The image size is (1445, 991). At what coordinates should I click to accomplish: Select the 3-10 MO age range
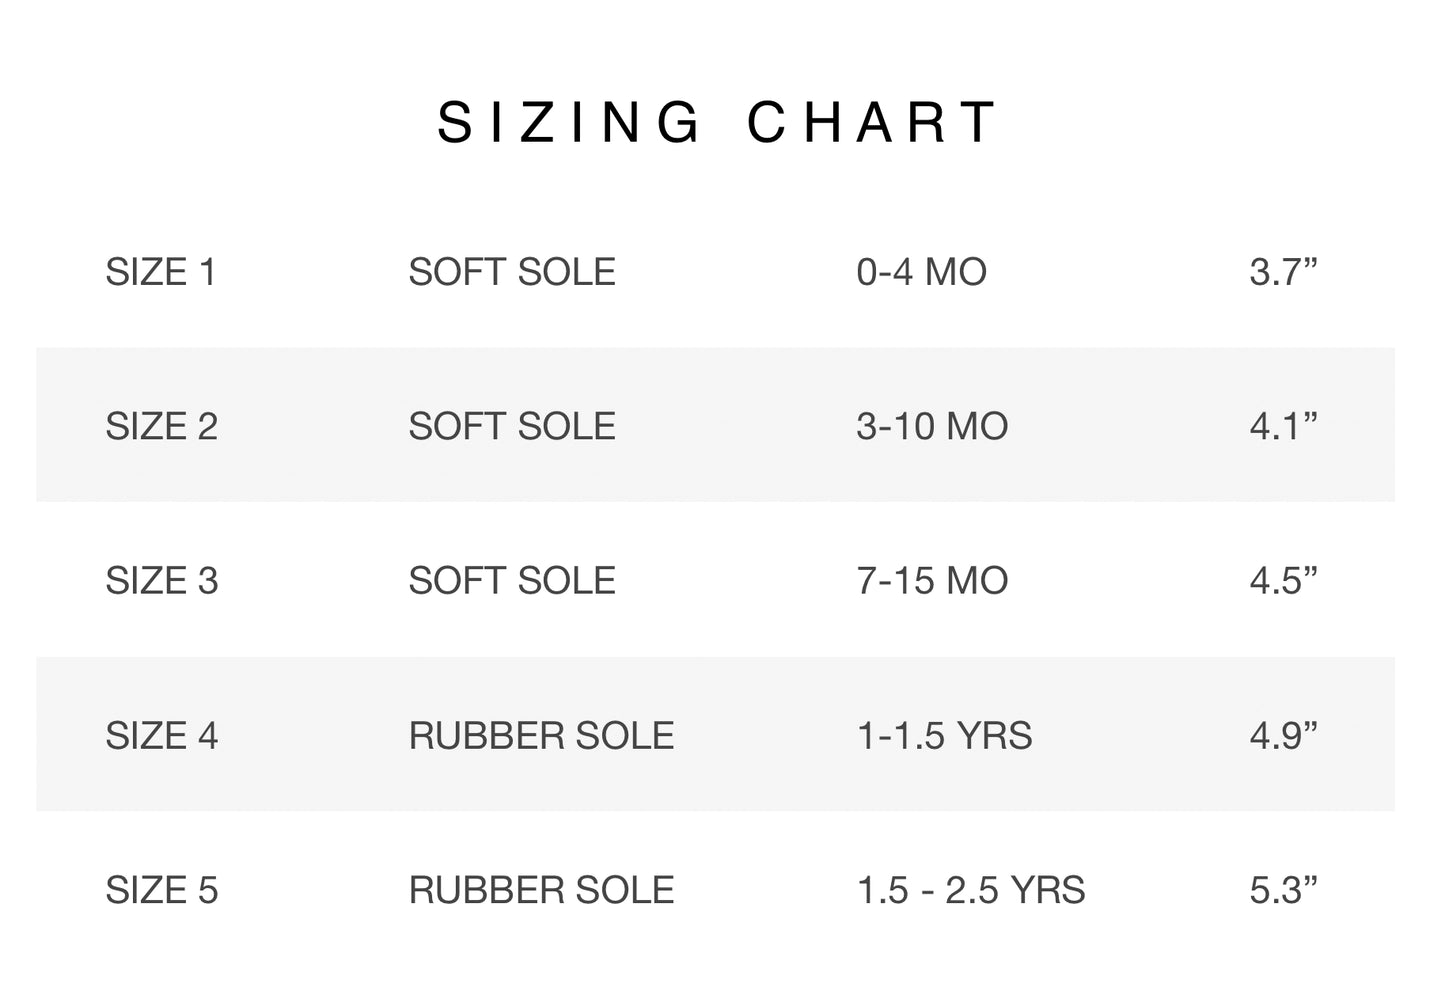pyautogui.click(x=931, y=426)
